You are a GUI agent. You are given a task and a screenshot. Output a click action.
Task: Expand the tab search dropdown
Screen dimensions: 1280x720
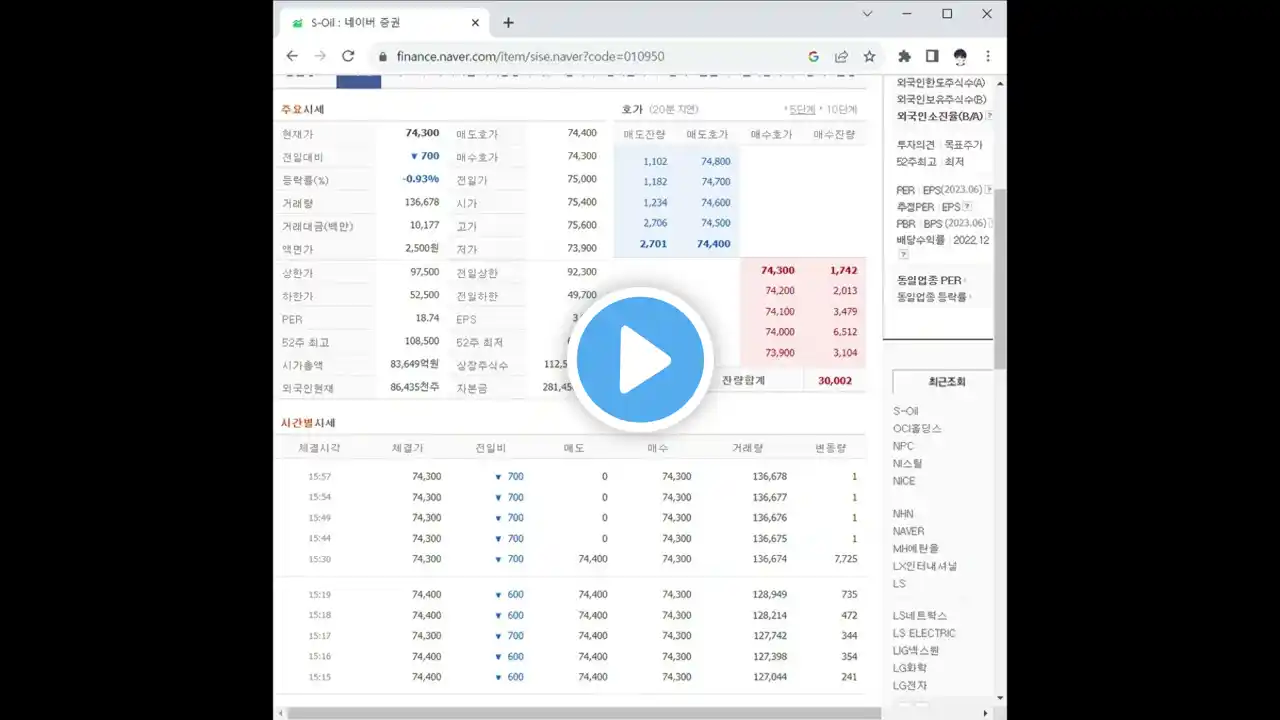pos(867,14)
